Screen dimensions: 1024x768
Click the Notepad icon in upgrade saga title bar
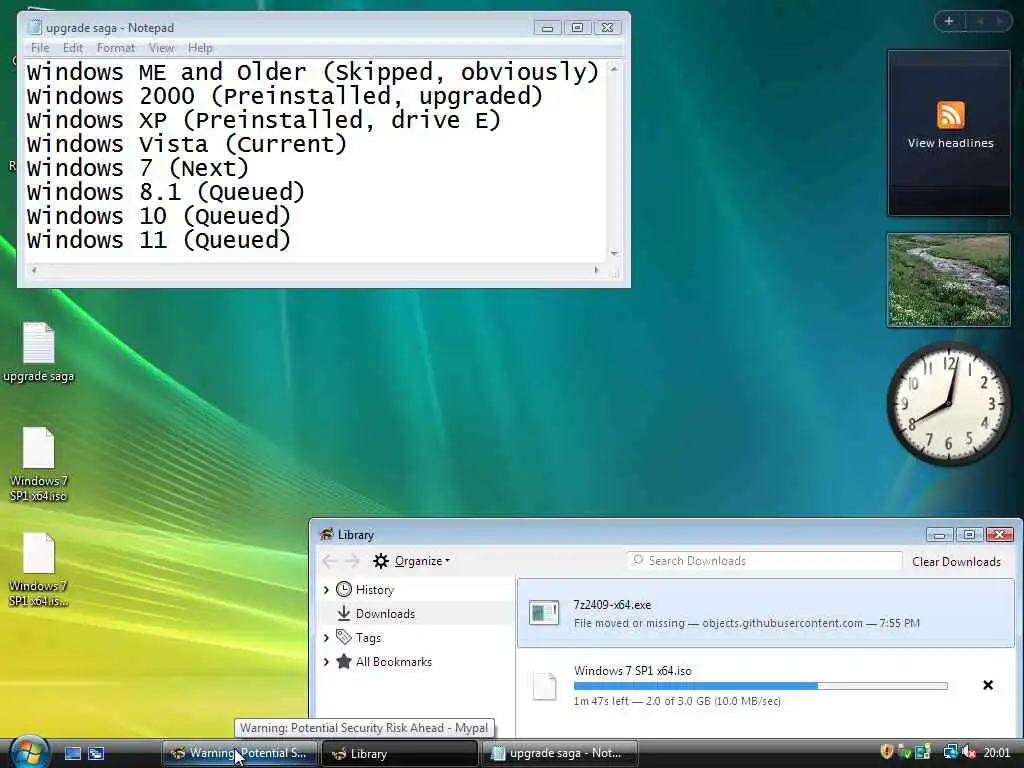tap(34, 27)
